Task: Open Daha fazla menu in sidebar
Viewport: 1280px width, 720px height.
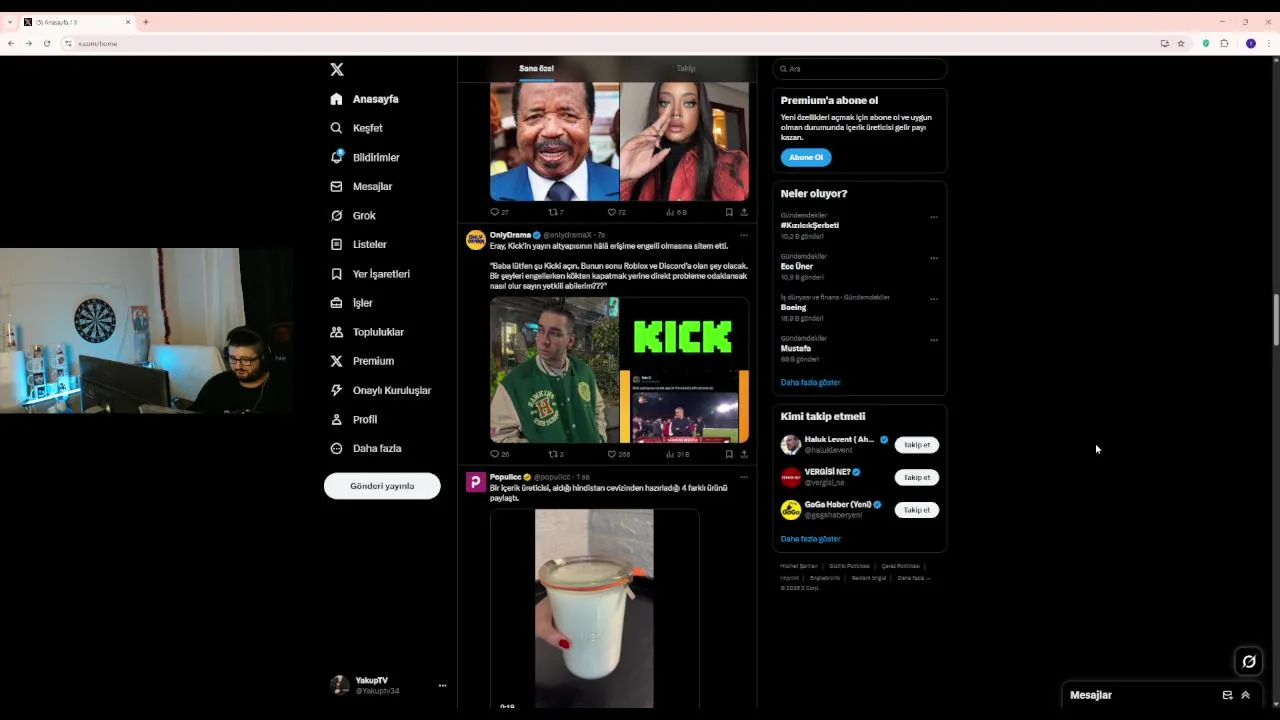Action: [x=366, y=448]
